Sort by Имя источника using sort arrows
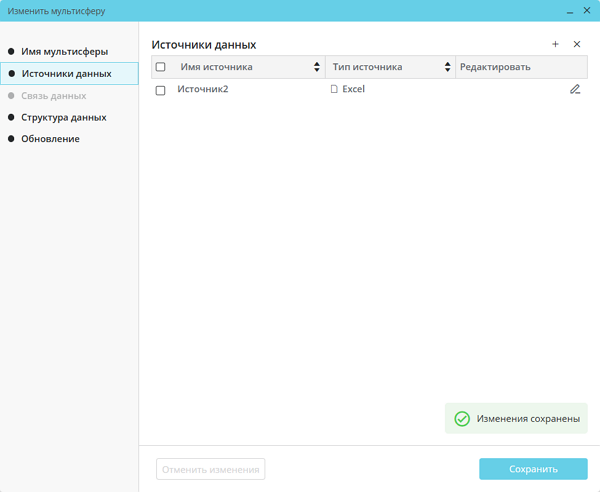 click(317, 67)
